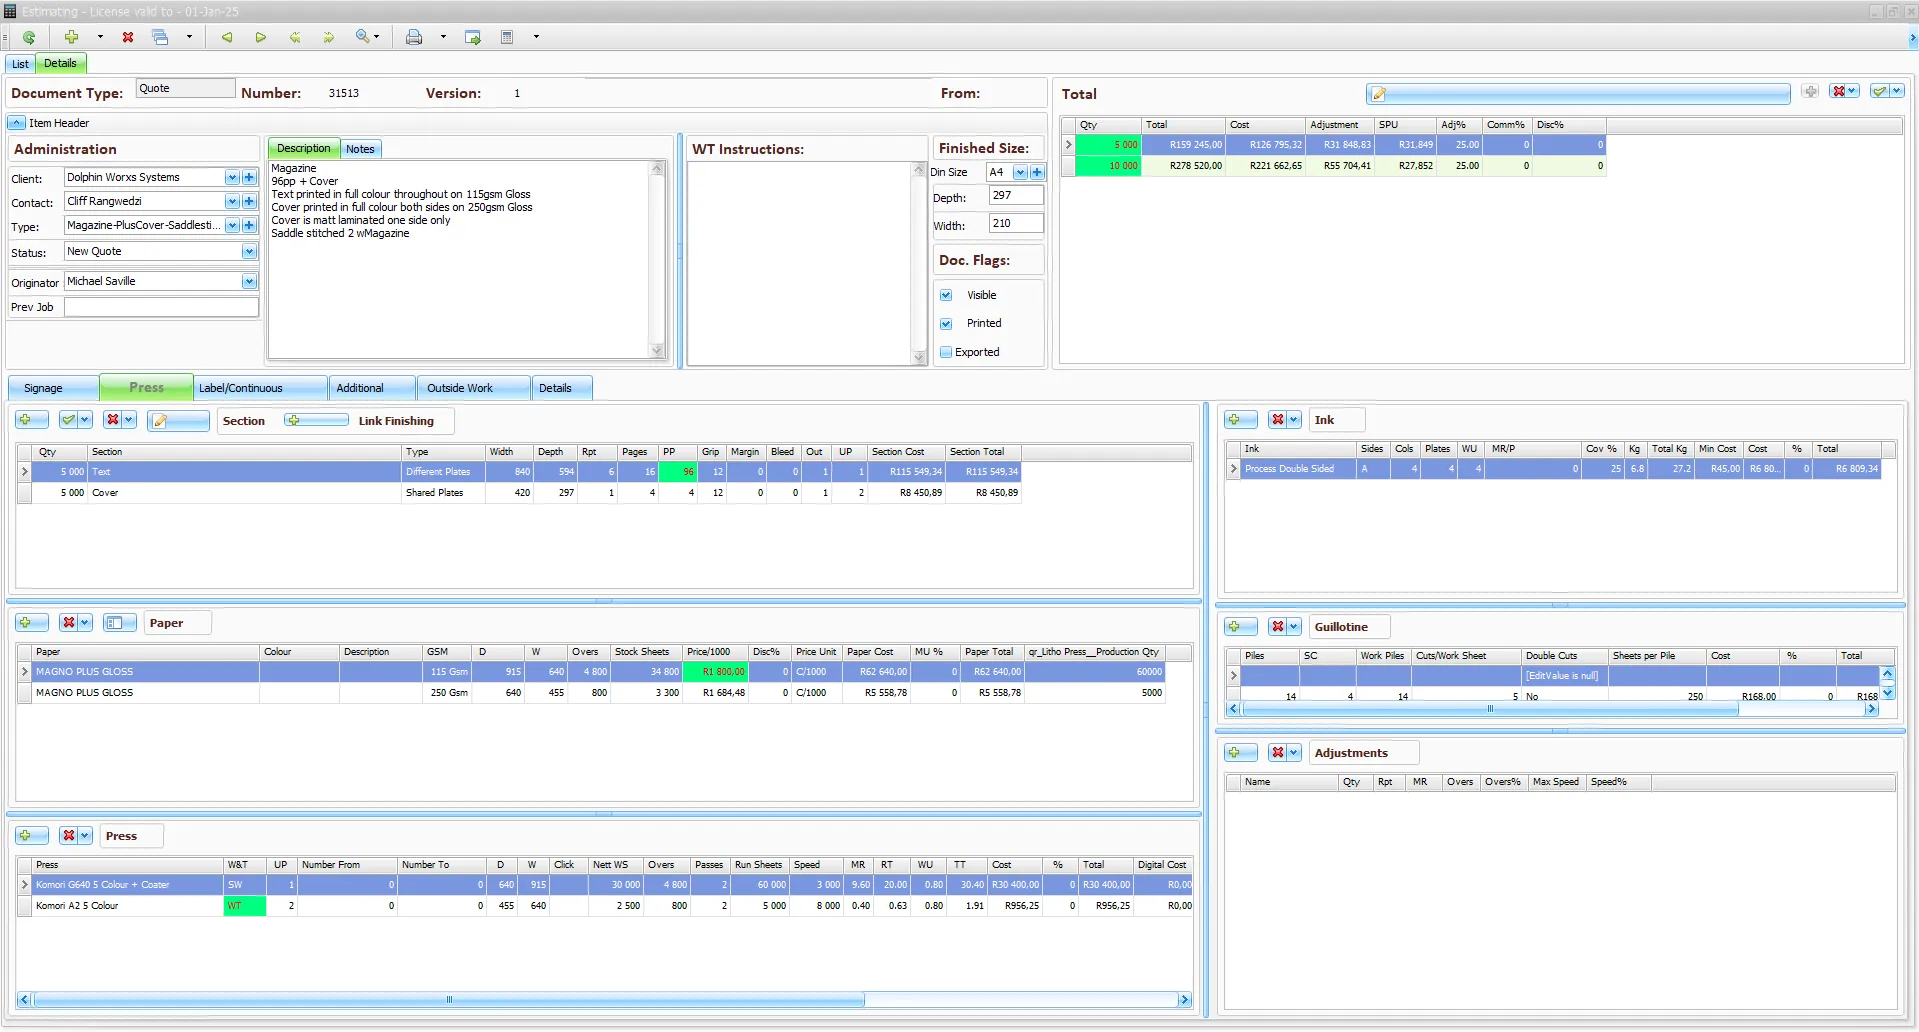1919x1032 pixels.
Task: Click the green refresh icon in main toolbar
Action: click(29, 37)
